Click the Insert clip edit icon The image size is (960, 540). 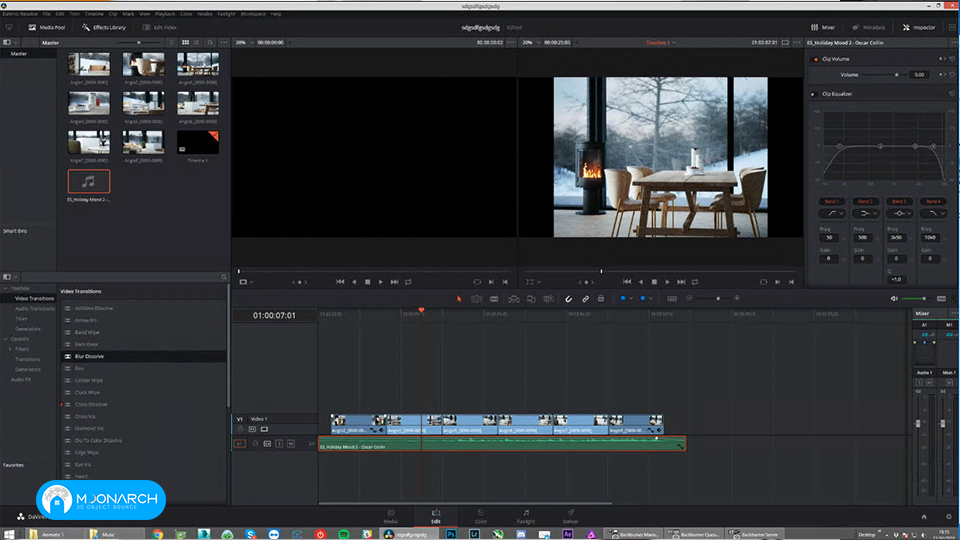pyautogui.click(x=514, y=299)
